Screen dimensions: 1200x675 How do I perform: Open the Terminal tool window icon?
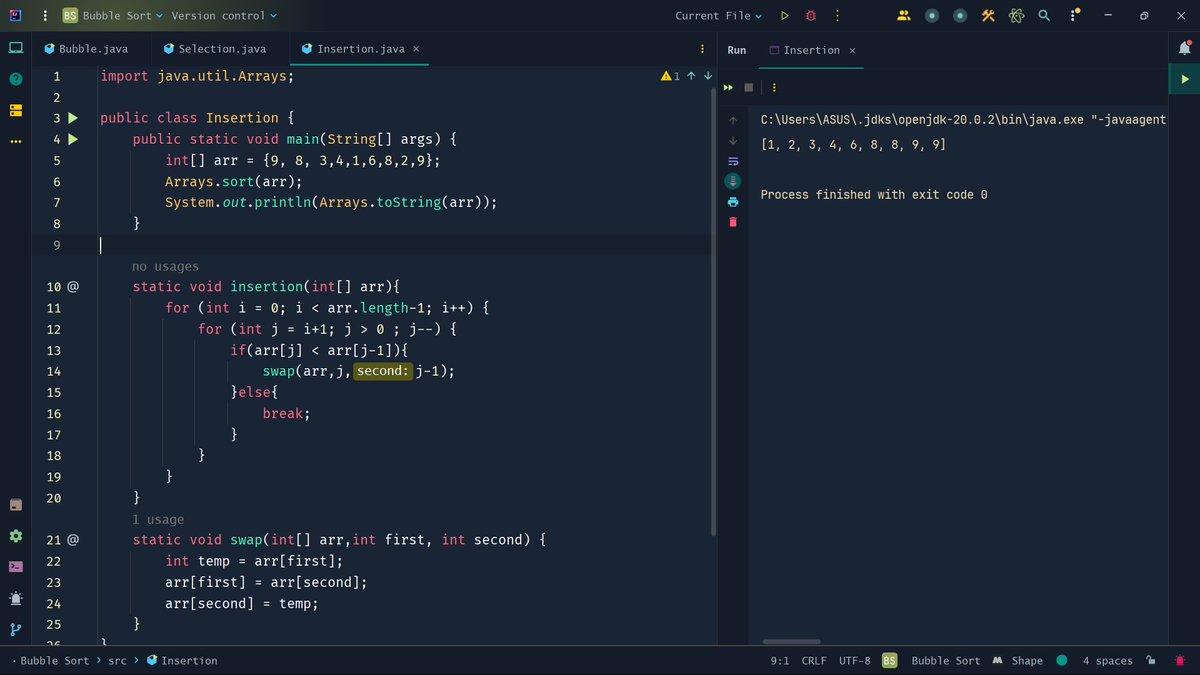pyautogui.click(x=16, y=566)
